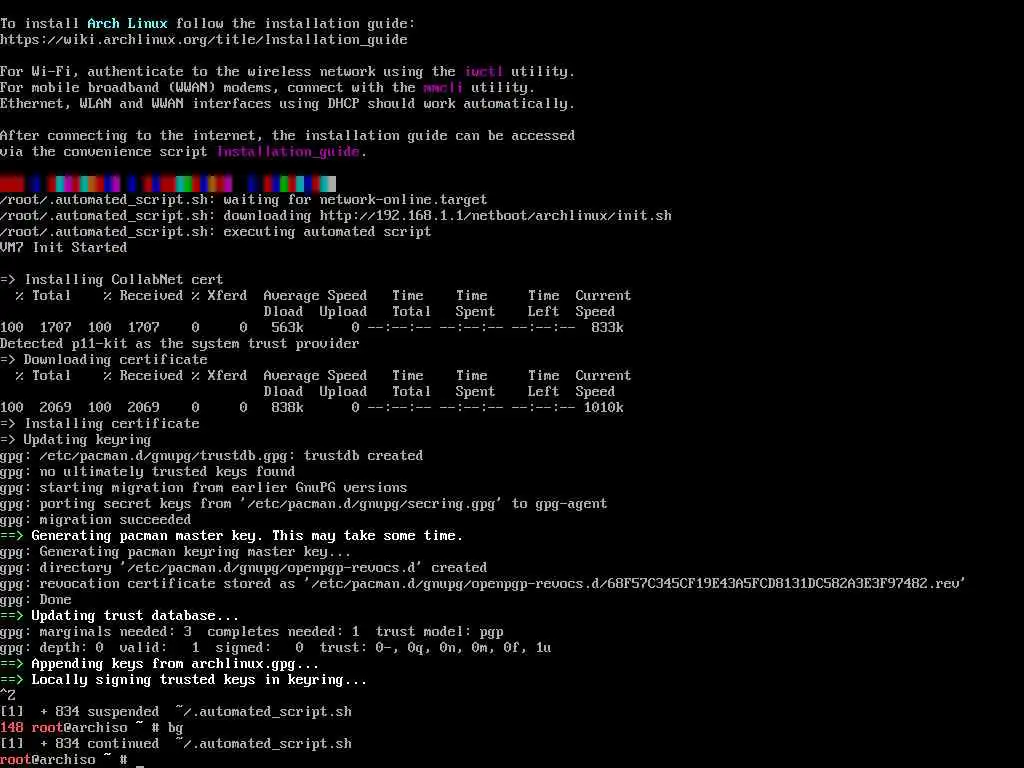Click '=> Updating keyring' line

pyautogui.click(x=76, y=440)
